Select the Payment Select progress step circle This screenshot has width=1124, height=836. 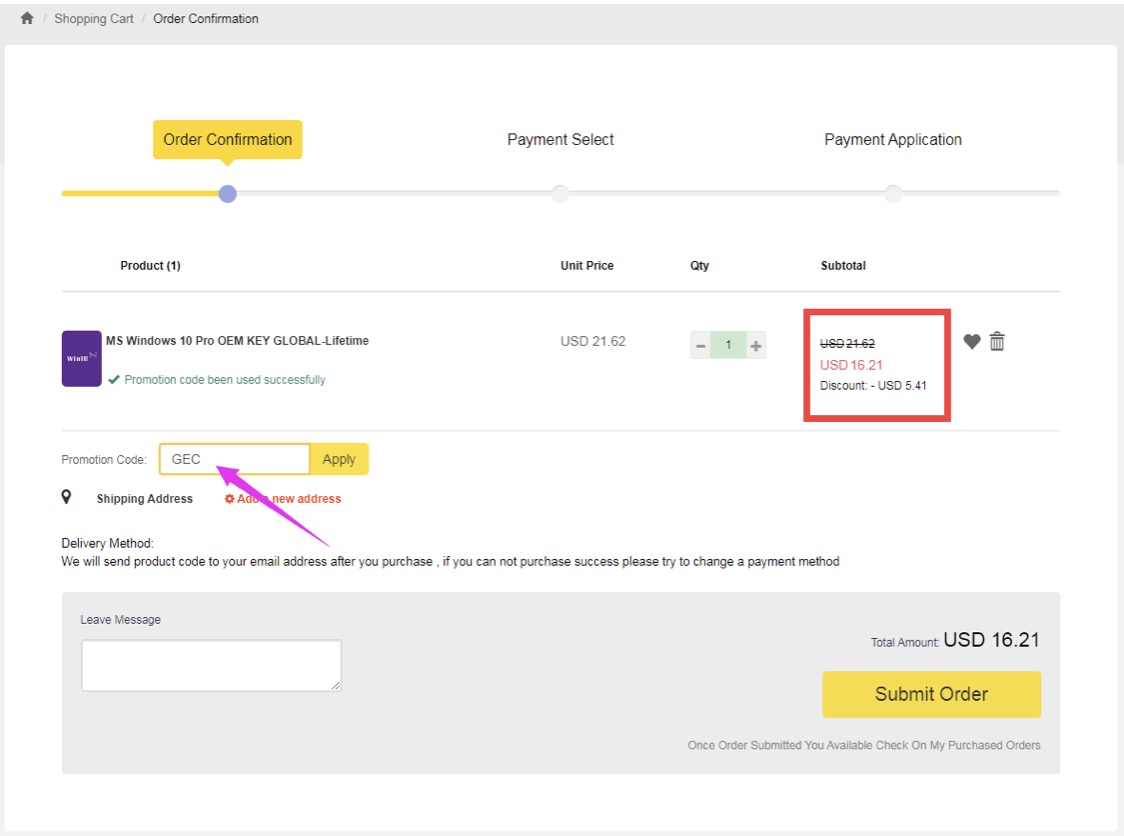[560, 193]
